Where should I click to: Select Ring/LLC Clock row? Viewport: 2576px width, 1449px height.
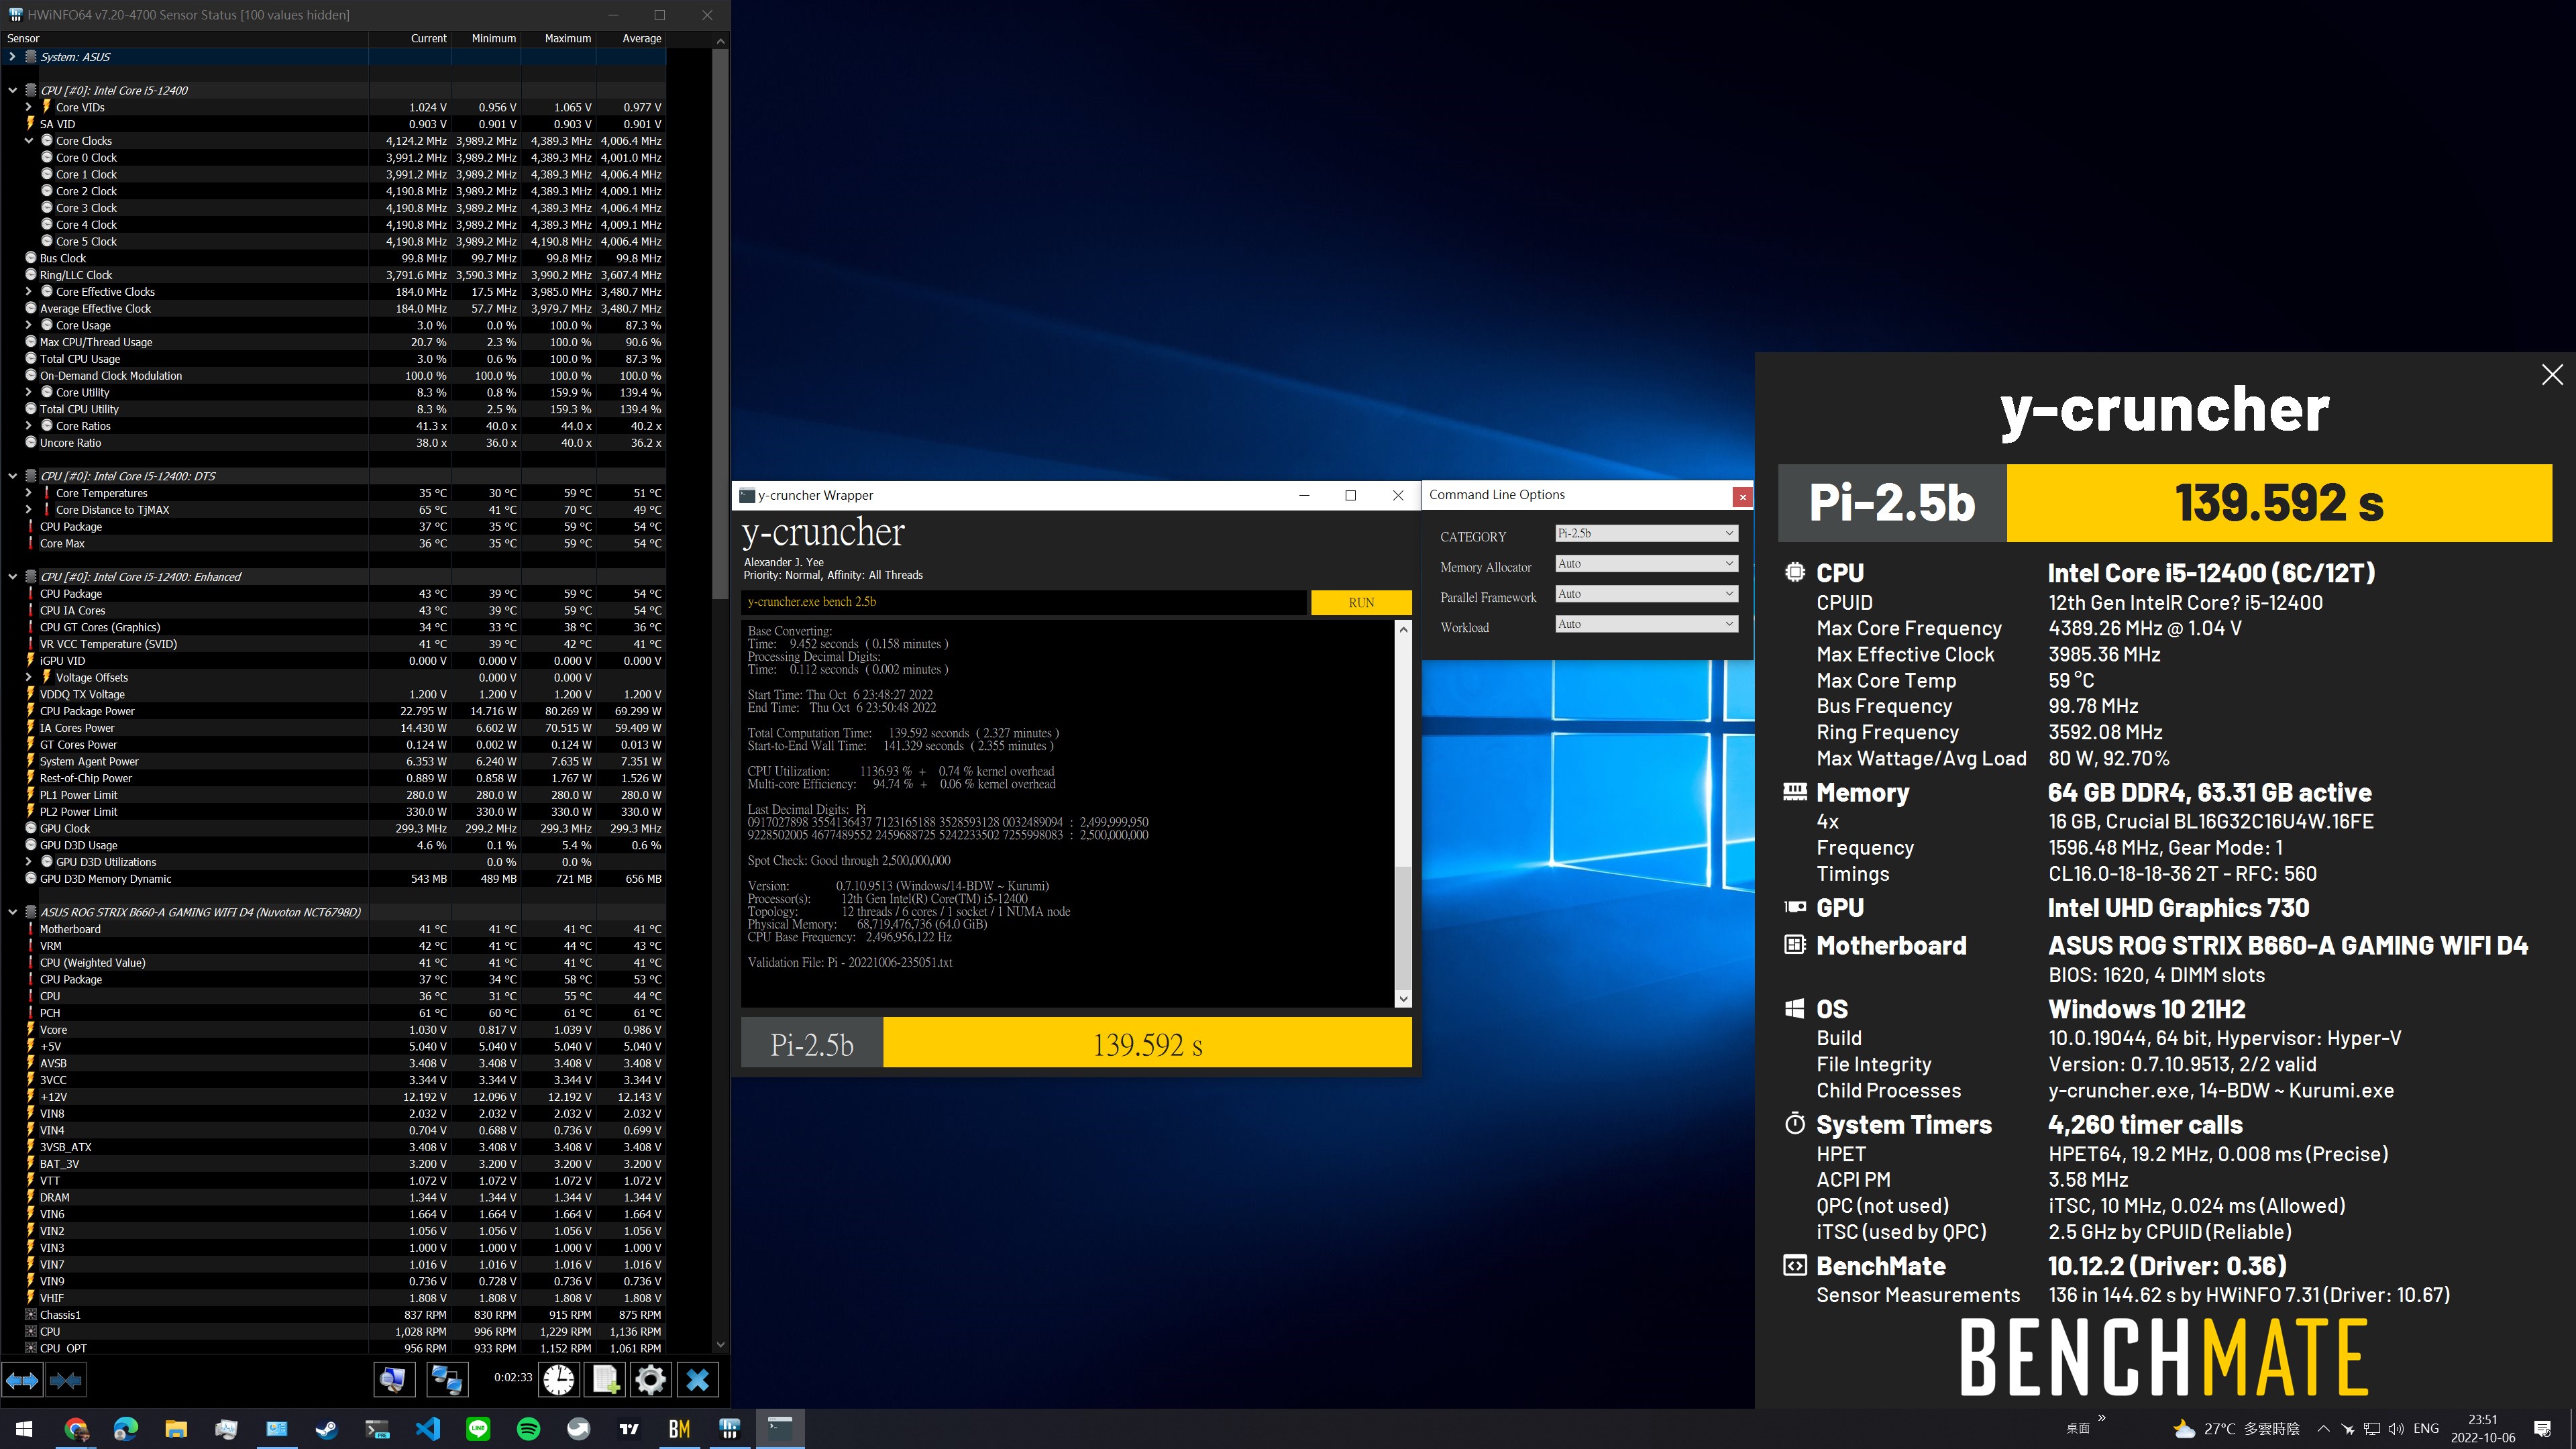tap(334, 275)
